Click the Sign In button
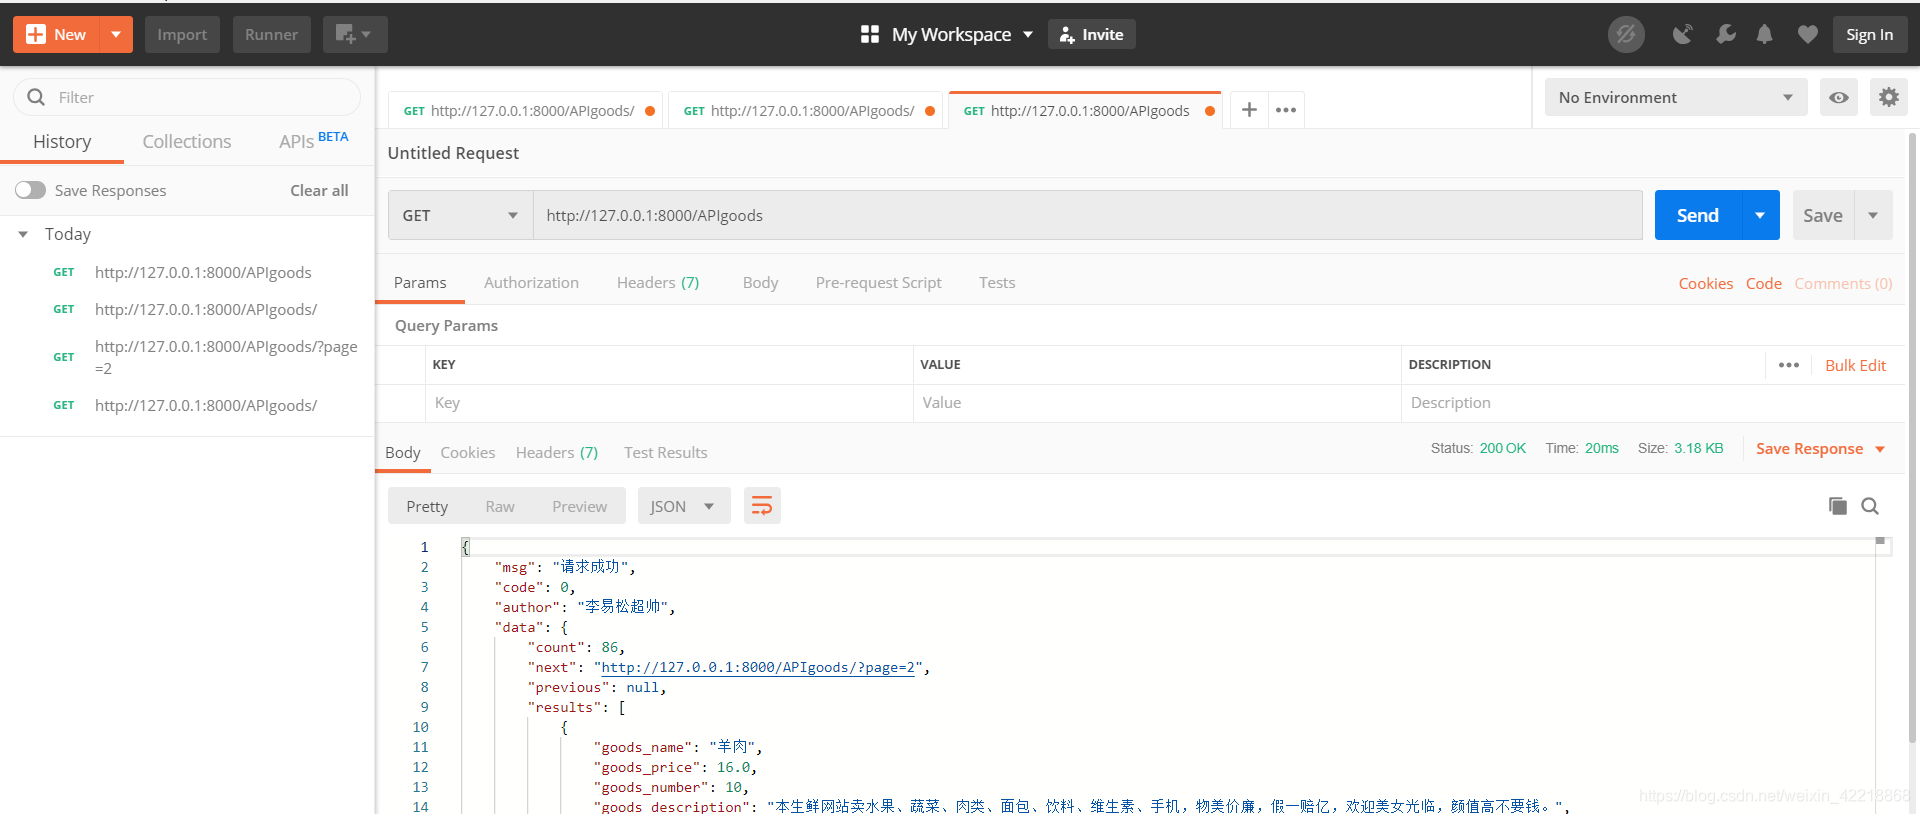The height and width of the screenshot is (814, 1920). [x=1870, y=34]
